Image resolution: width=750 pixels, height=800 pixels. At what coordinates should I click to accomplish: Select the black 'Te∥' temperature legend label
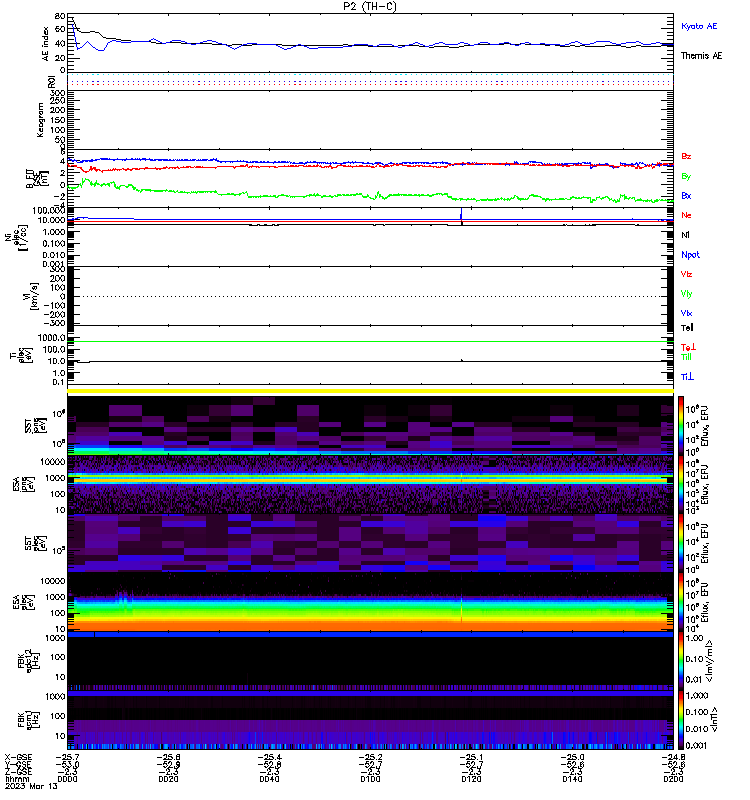pos(687,328)
